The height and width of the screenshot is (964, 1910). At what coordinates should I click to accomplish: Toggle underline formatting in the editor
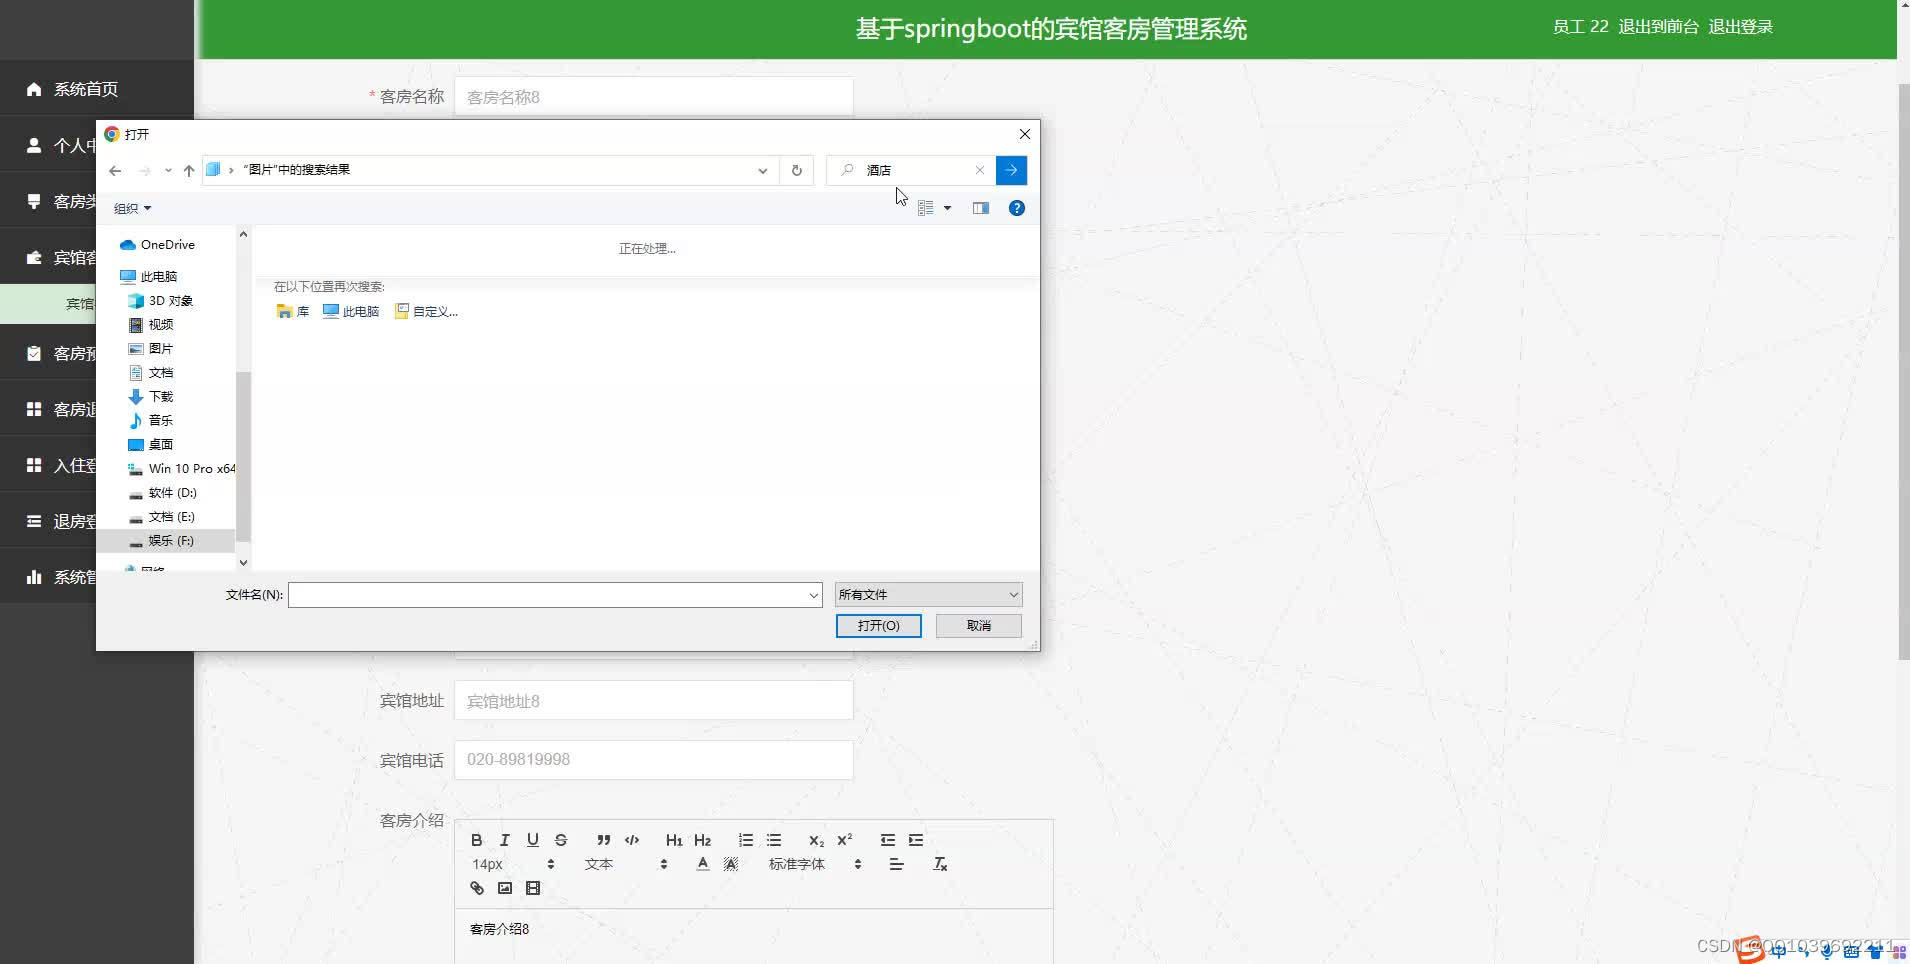(x=533, y=840)
